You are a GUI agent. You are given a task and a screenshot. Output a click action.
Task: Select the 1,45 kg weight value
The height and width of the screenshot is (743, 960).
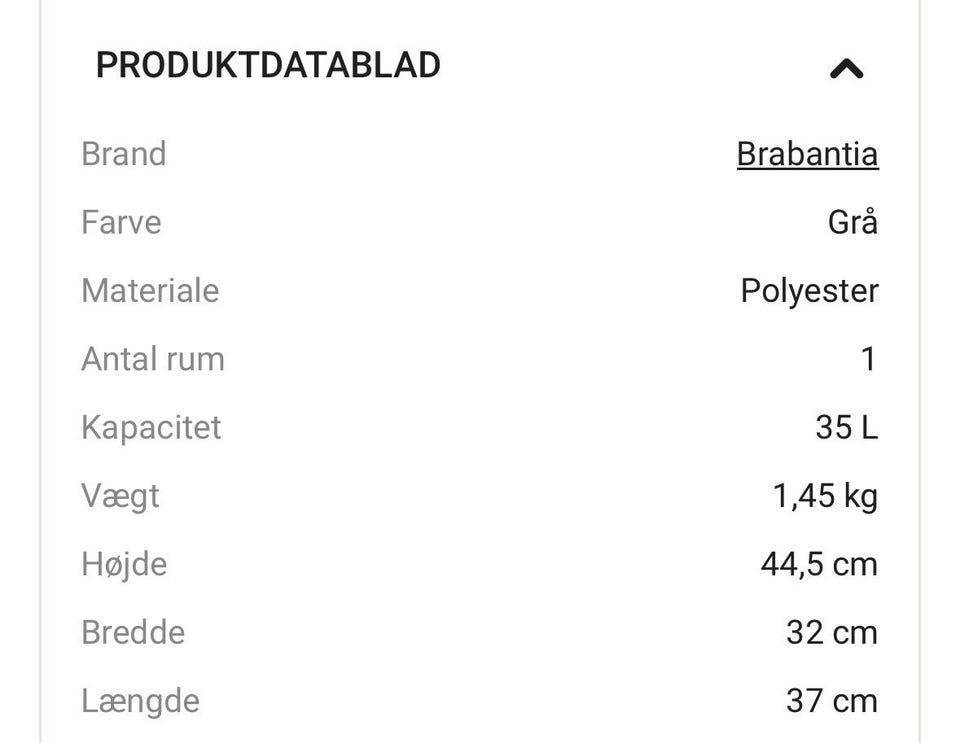point(825,496)
